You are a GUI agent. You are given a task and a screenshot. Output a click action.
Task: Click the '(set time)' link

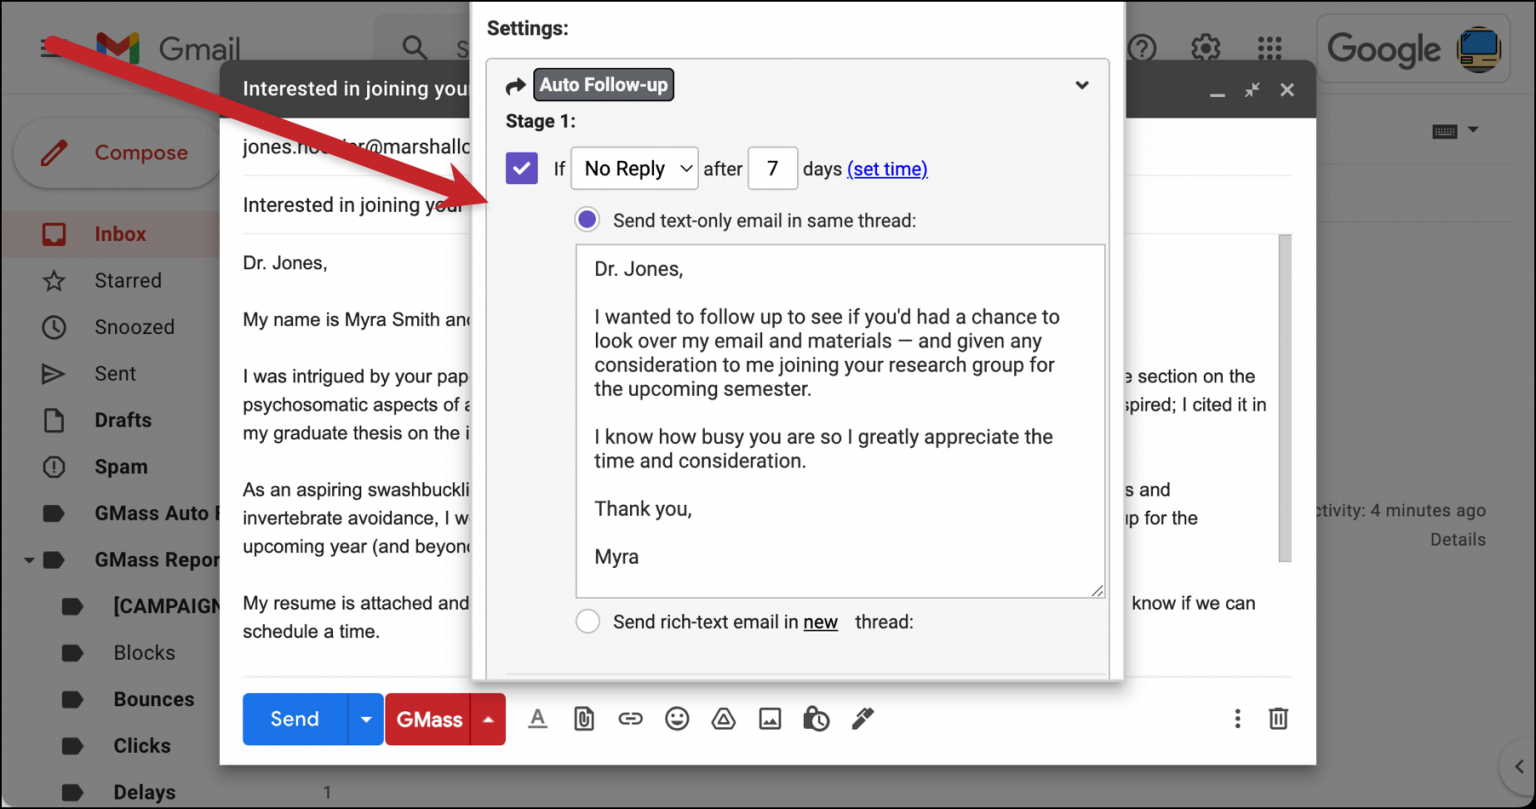pyautogui.click(x=886, y=168)
